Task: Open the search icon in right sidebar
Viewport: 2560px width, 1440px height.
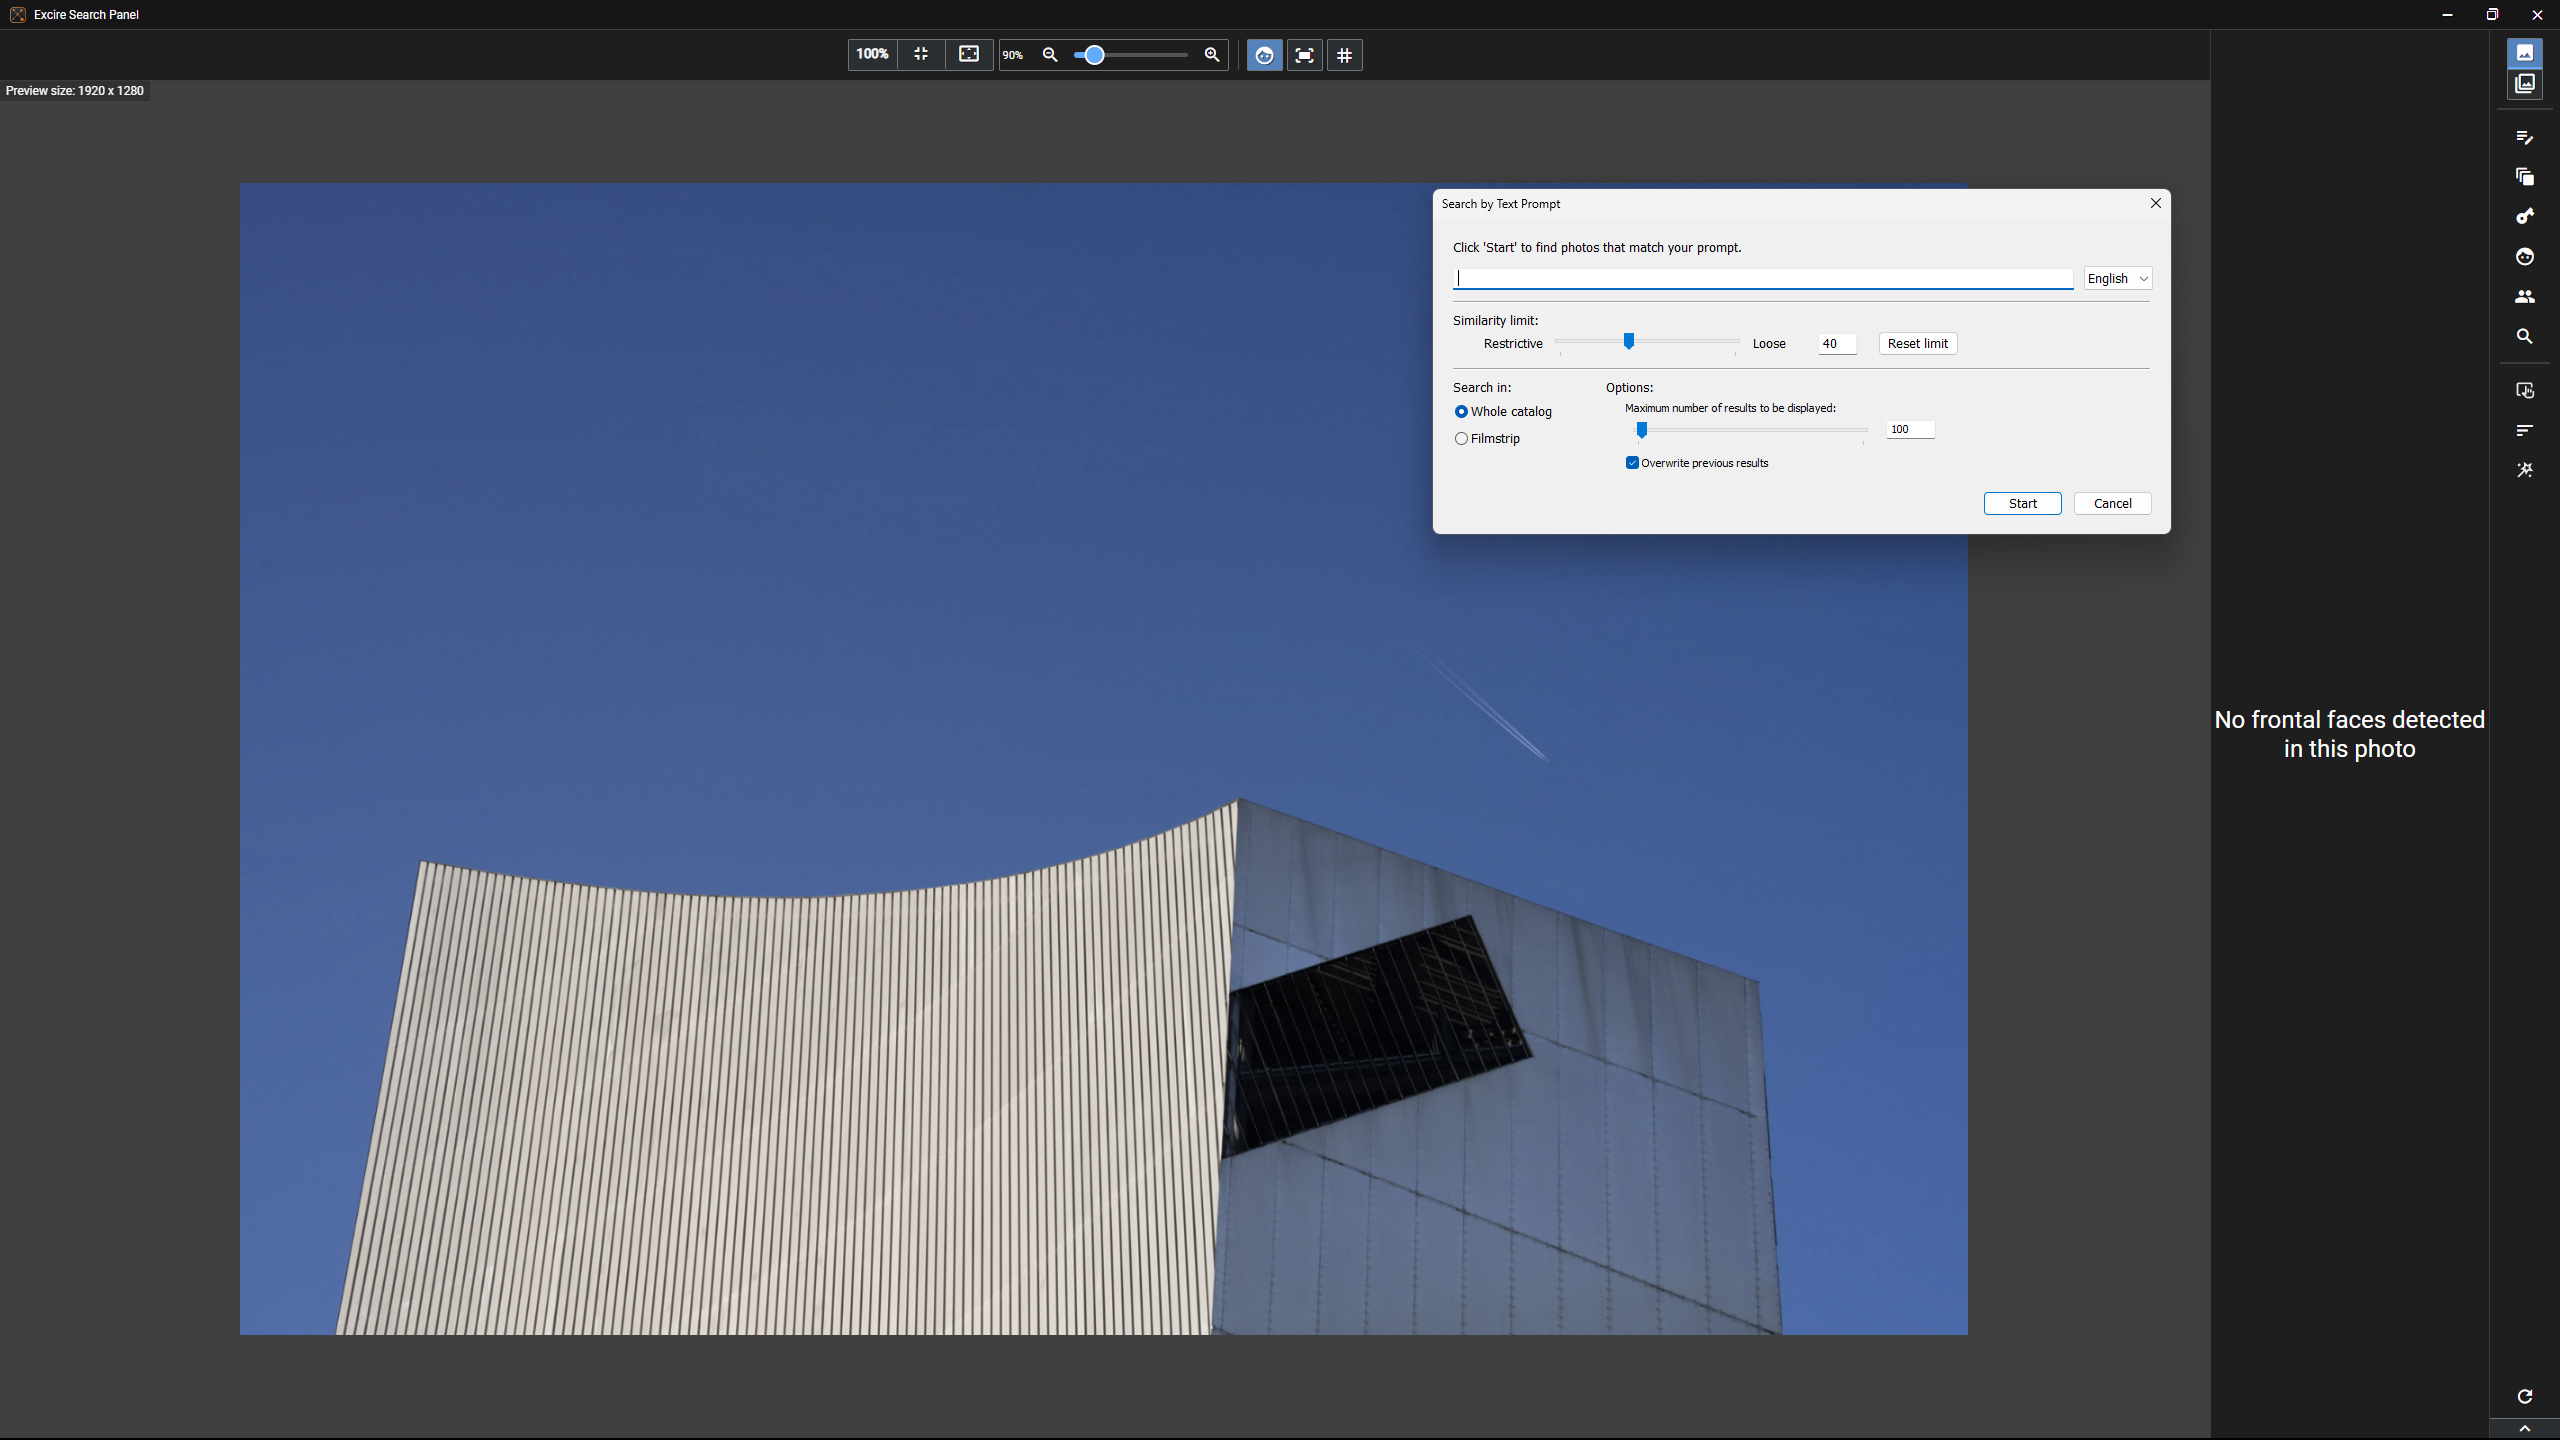Action: (2525, 336)
